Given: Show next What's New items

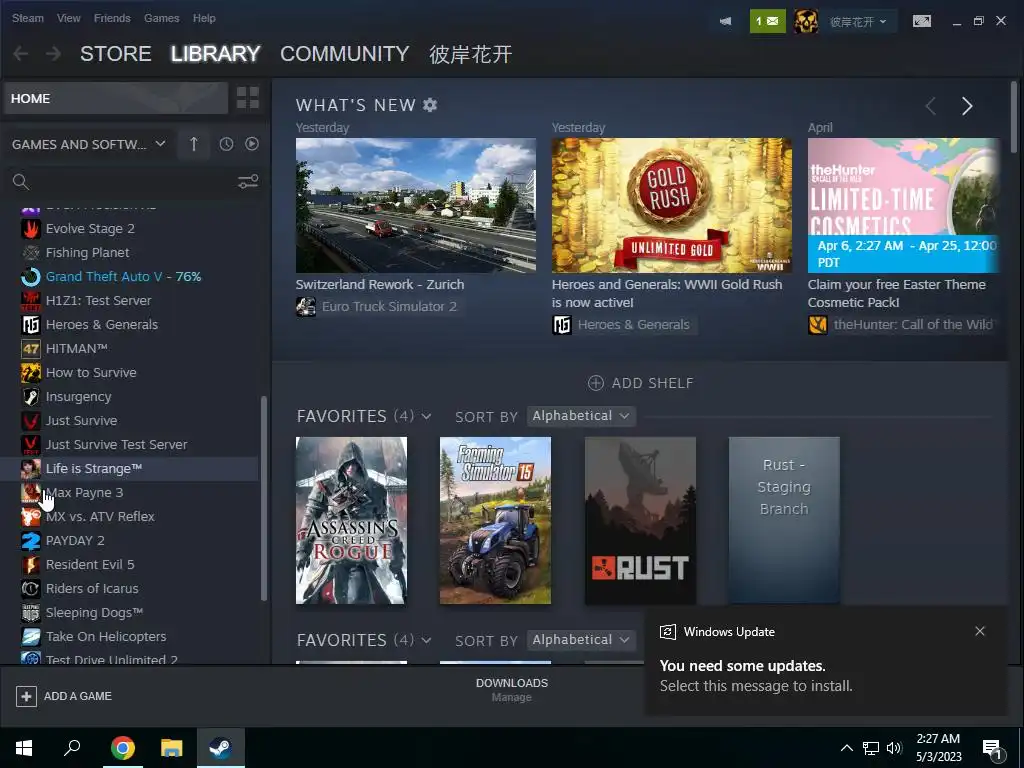Looking at the screenshot, I should tap(967, 106).
